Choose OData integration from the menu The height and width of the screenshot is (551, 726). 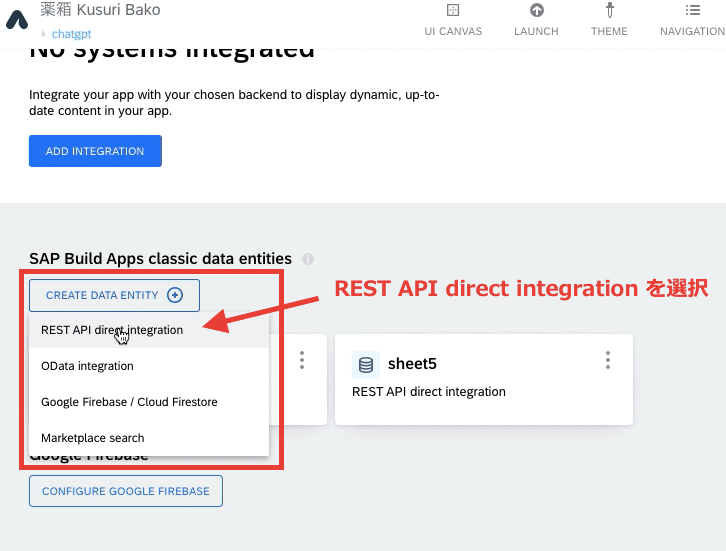point(149,366)
